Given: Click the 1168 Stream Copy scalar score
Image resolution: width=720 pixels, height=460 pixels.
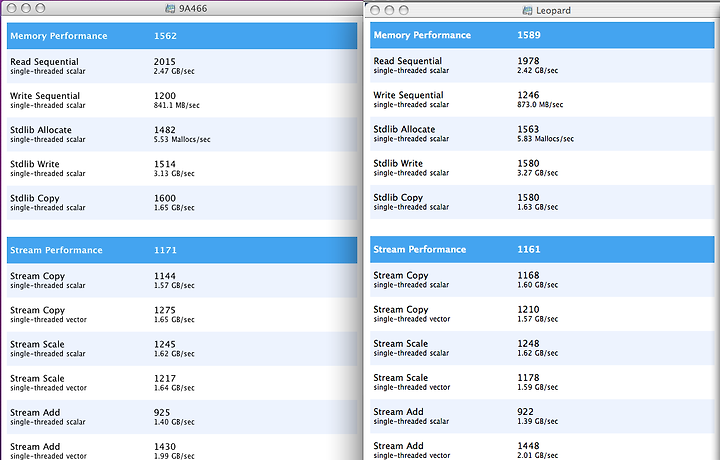Looking at the screenshot, I should click(x=529, y=275).
